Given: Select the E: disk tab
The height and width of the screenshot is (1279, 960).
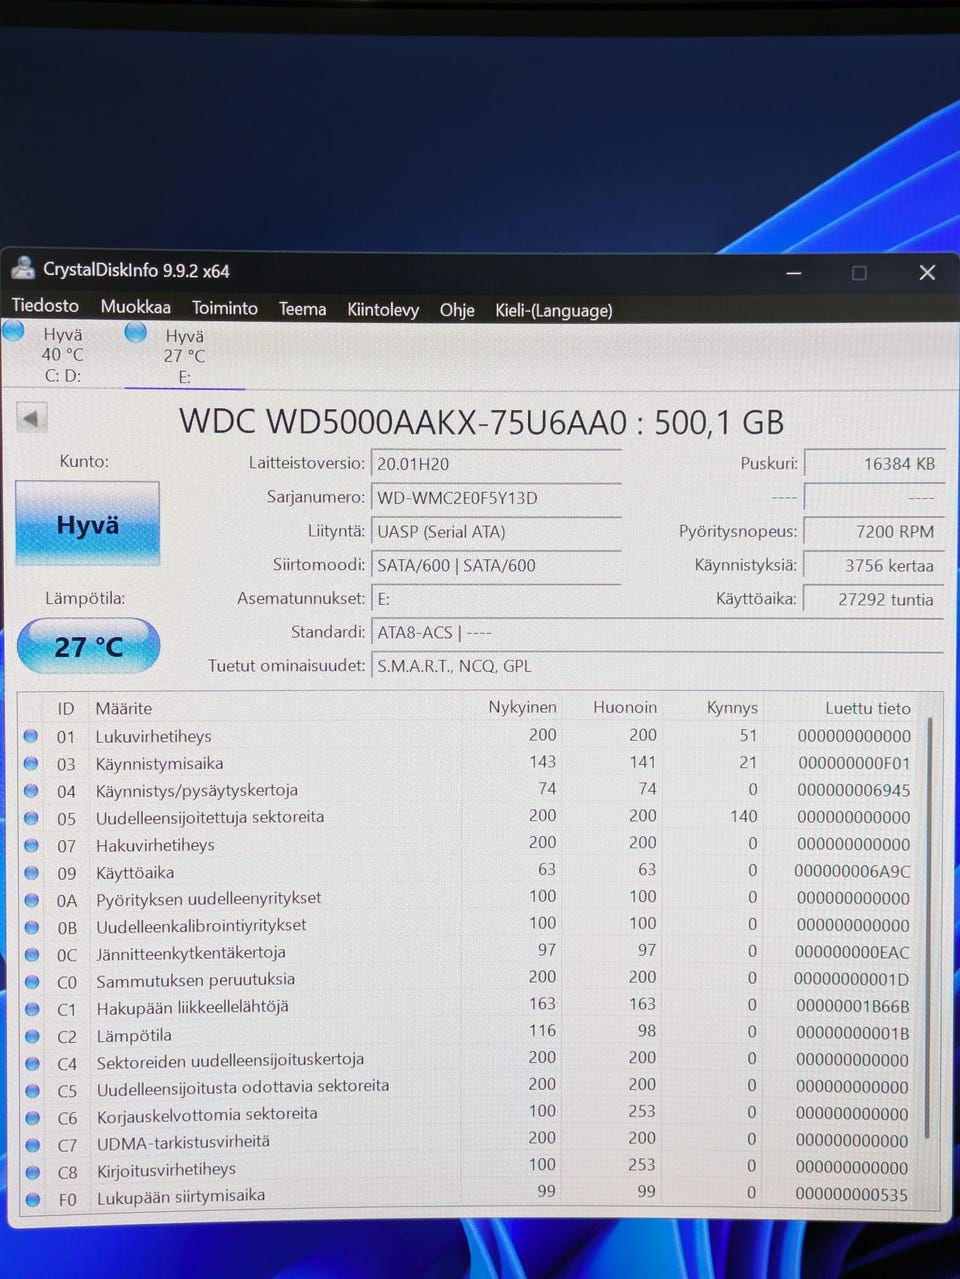Looking at the screenshot, I should [183, 355].
